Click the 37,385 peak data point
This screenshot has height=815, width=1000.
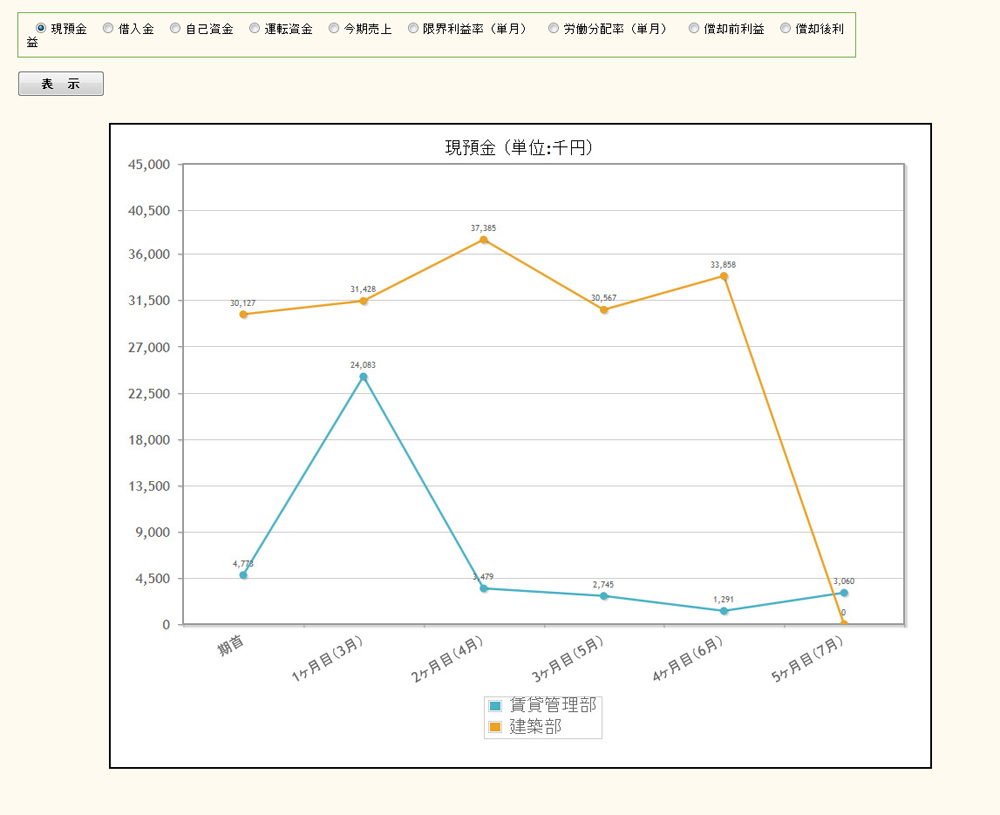[x=484, y=240]
